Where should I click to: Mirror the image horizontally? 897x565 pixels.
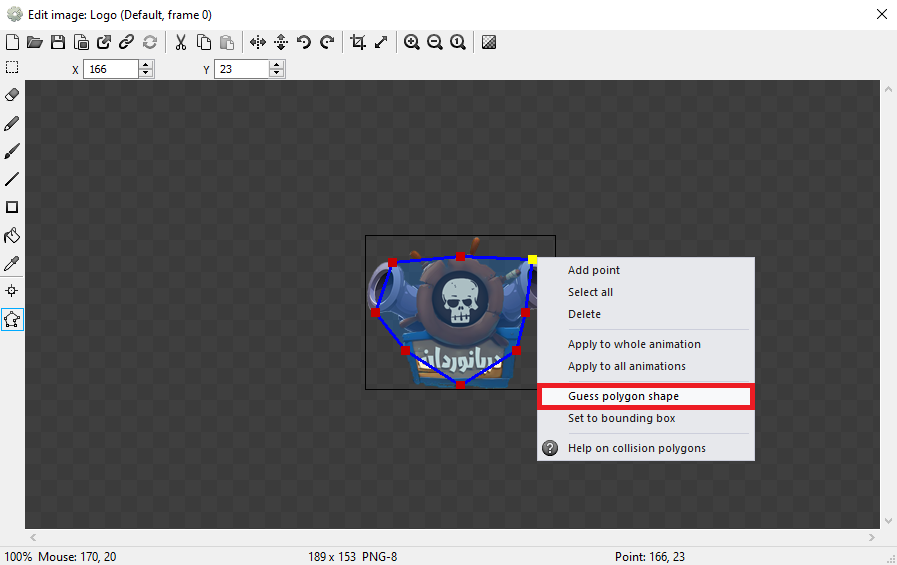[258, 42]
